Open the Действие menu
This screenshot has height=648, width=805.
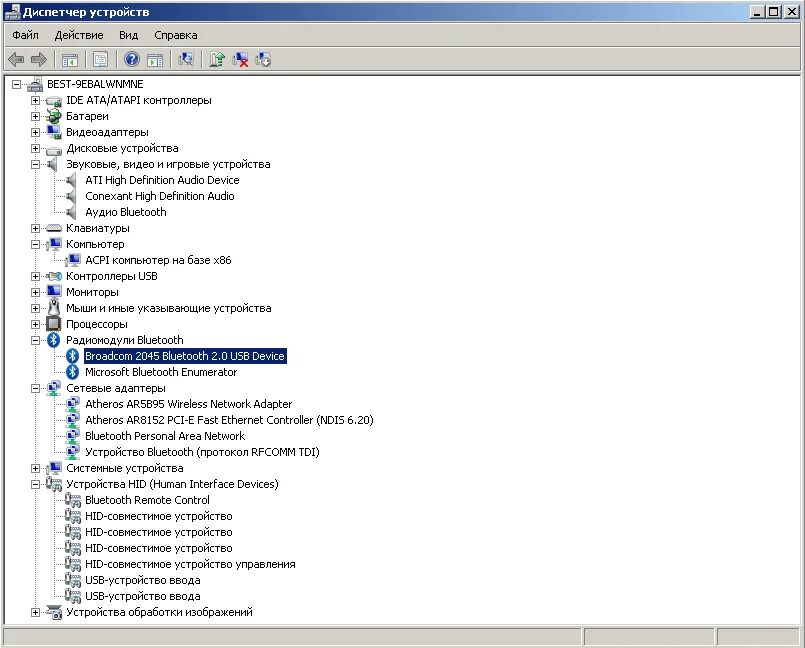(79, 35)
